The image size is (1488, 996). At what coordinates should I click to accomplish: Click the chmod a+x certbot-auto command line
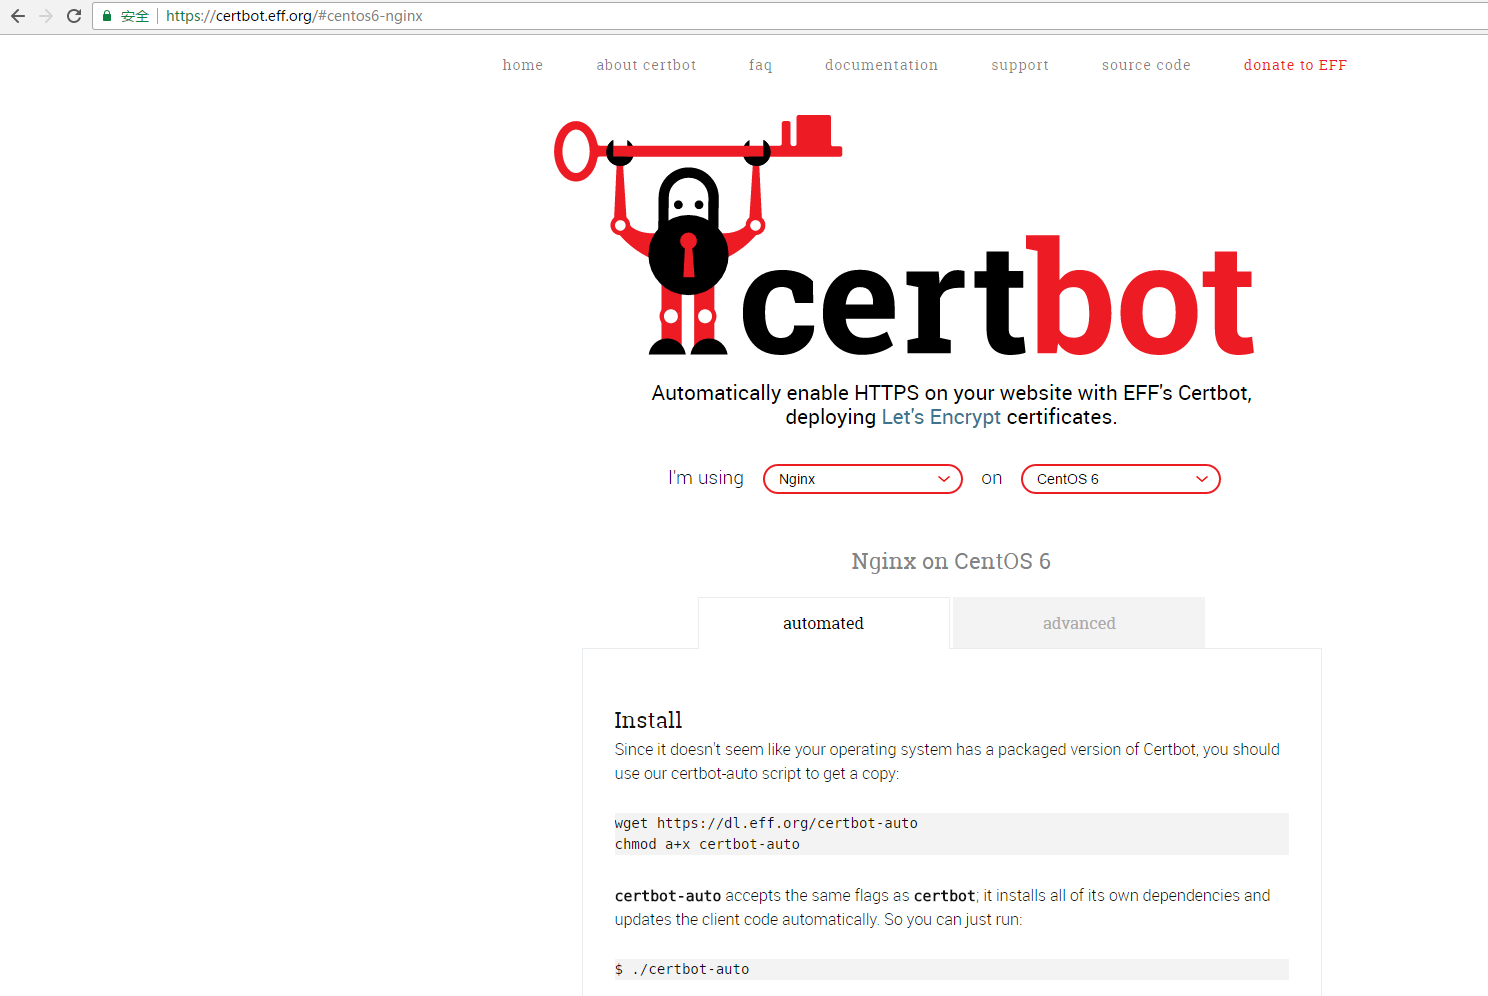tap(707, 844)
